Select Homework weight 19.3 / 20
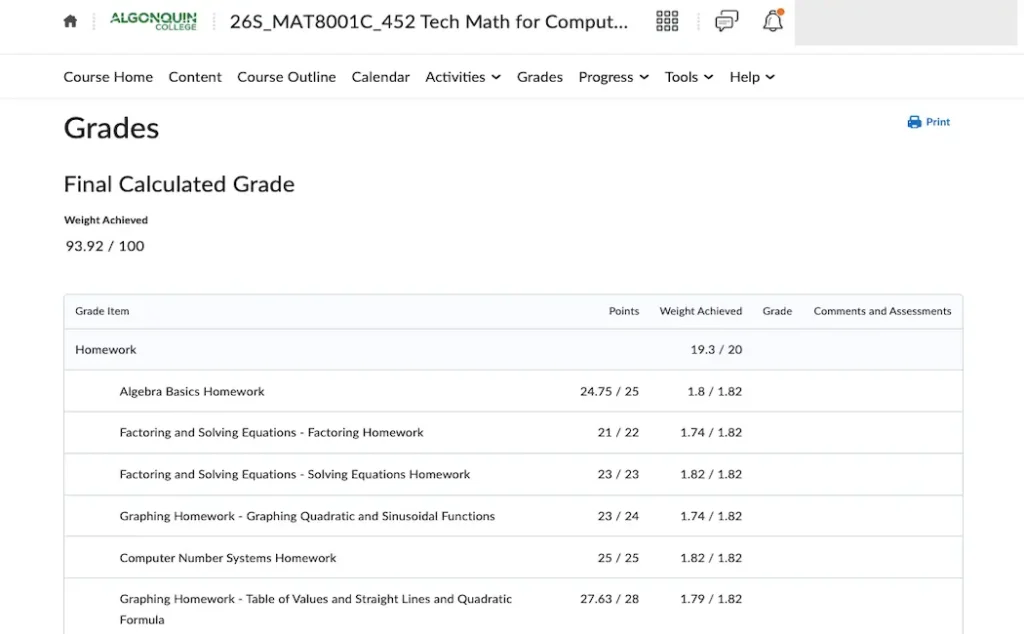Image resolution: width=1024 pixels, height=634 pixels. coord(716,350)
